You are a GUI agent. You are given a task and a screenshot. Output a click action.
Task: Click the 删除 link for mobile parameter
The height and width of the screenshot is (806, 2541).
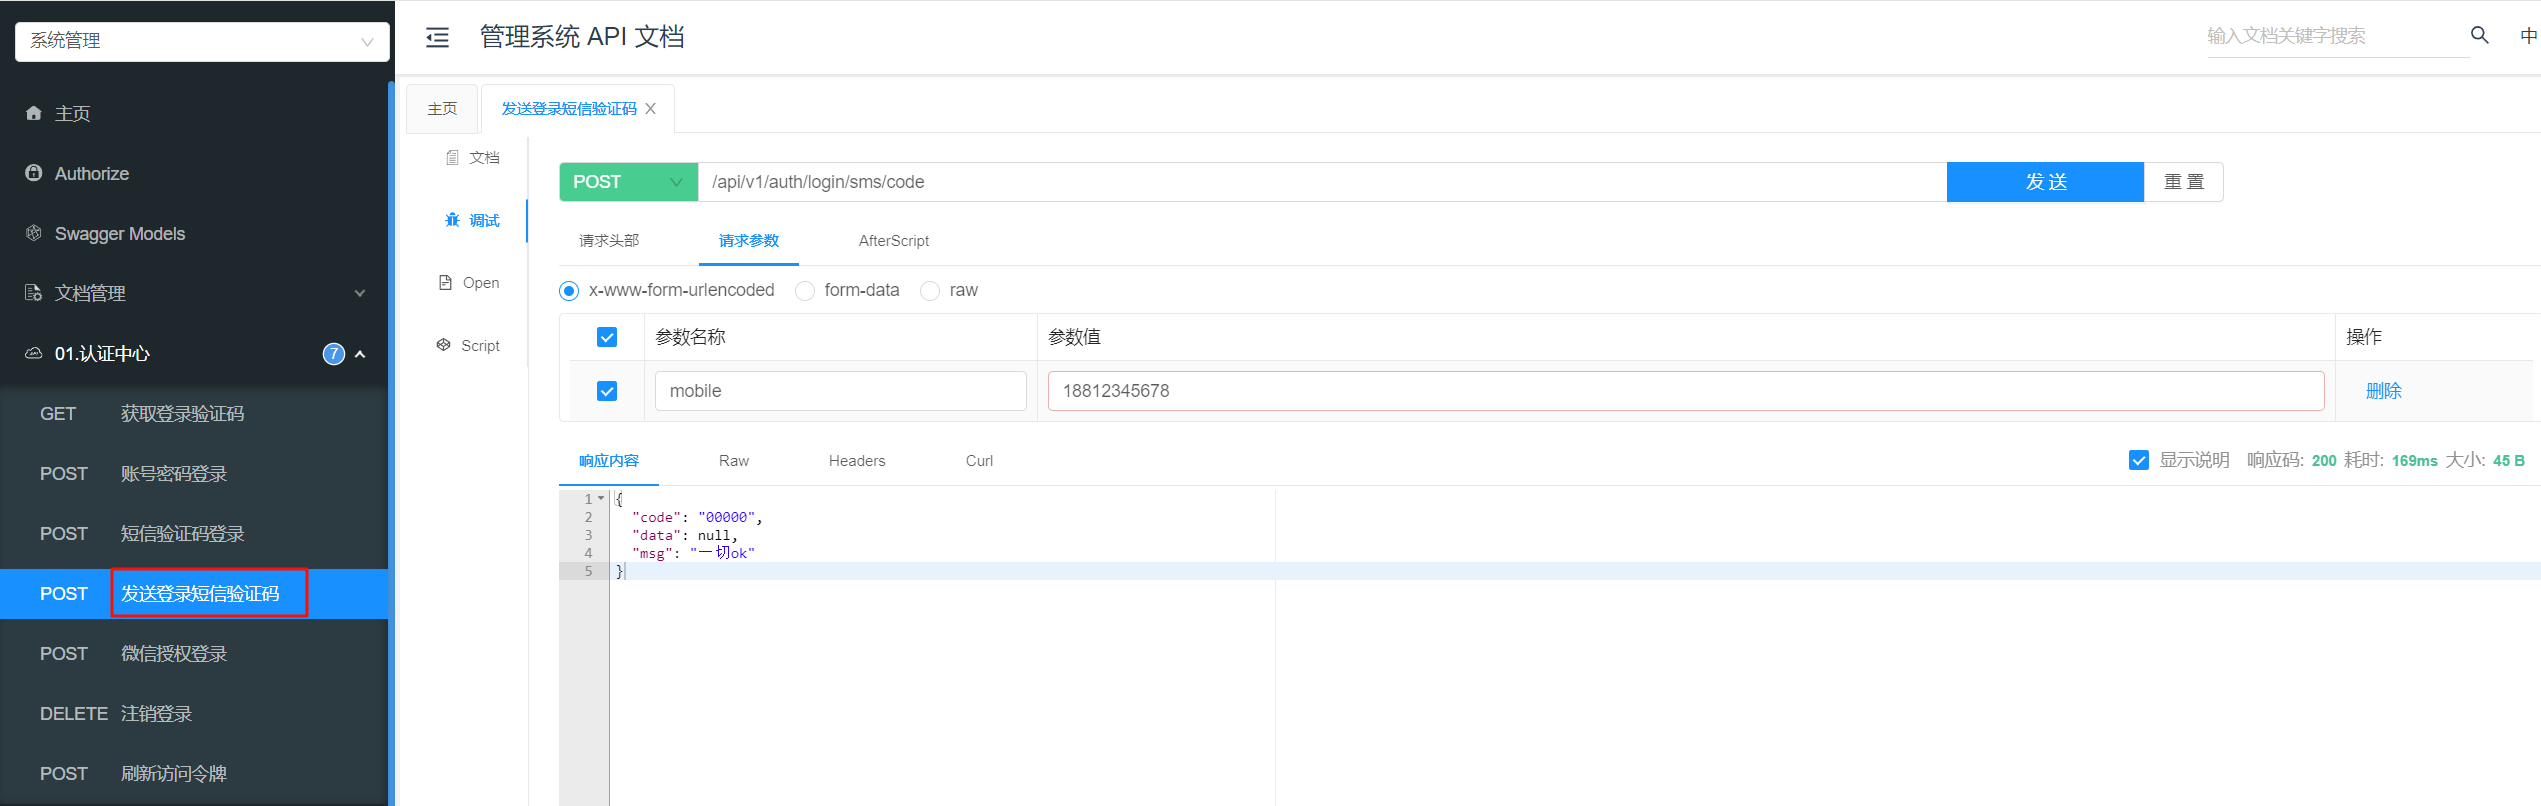coord(2383,391)
